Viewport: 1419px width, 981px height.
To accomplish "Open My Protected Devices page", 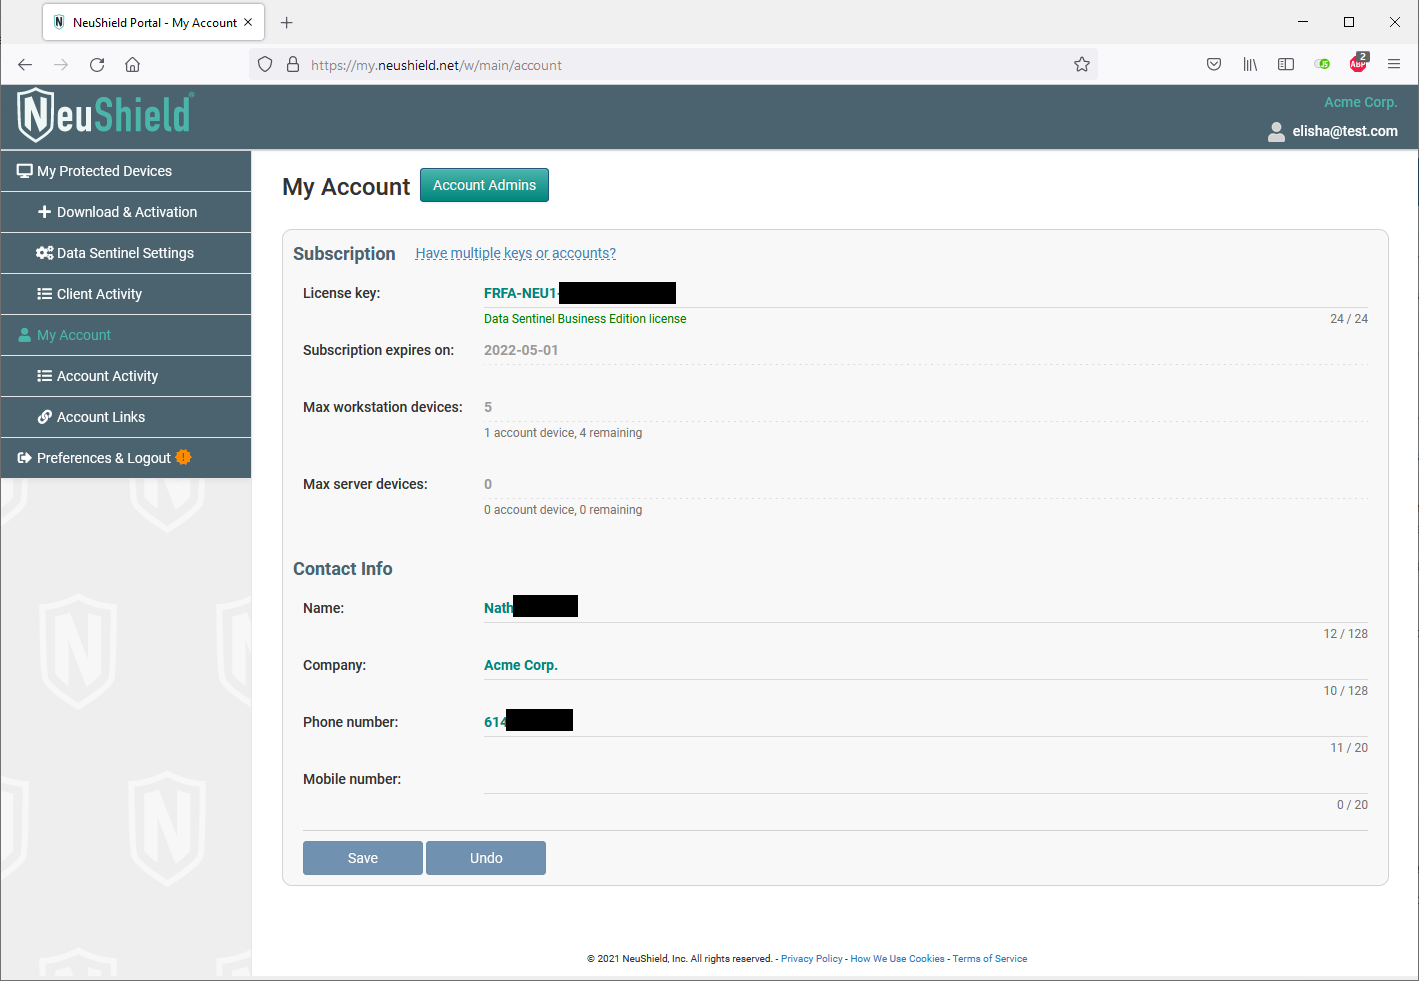I will click(126, 171).
